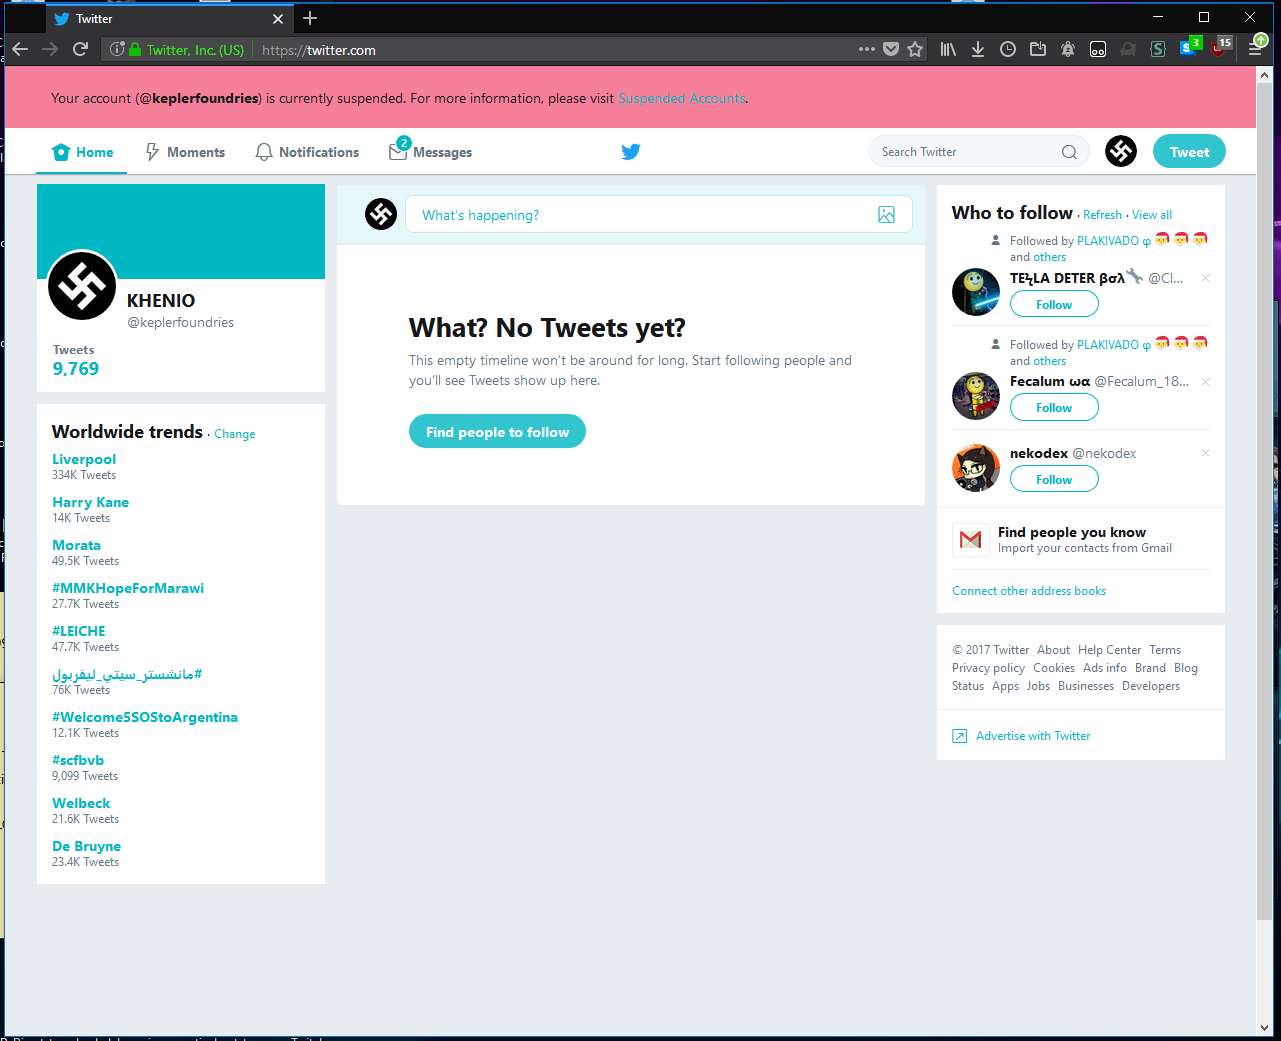Image resolution: width=1281 pixels, height=1041 pixels.
Task: Click the Gmail icon under Find people
Action: pyautogui.click(x=970, y=540)
